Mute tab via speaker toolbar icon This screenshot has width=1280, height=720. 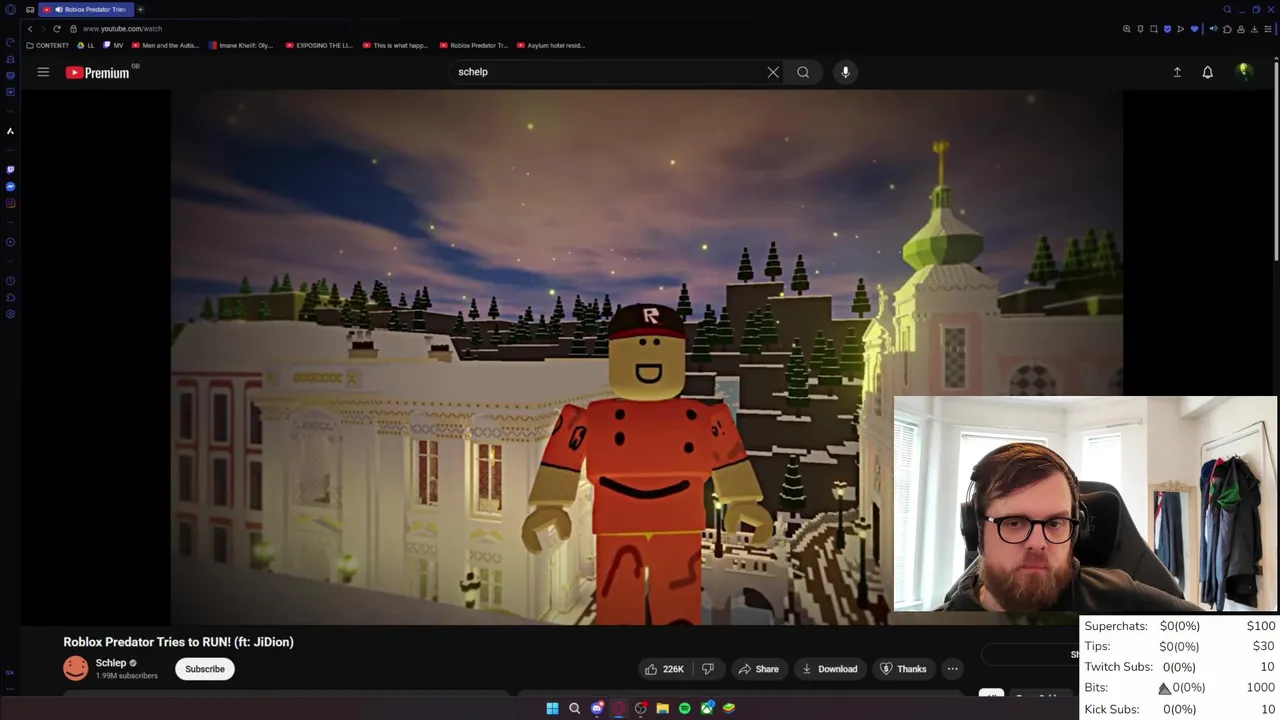[1214, 29]
